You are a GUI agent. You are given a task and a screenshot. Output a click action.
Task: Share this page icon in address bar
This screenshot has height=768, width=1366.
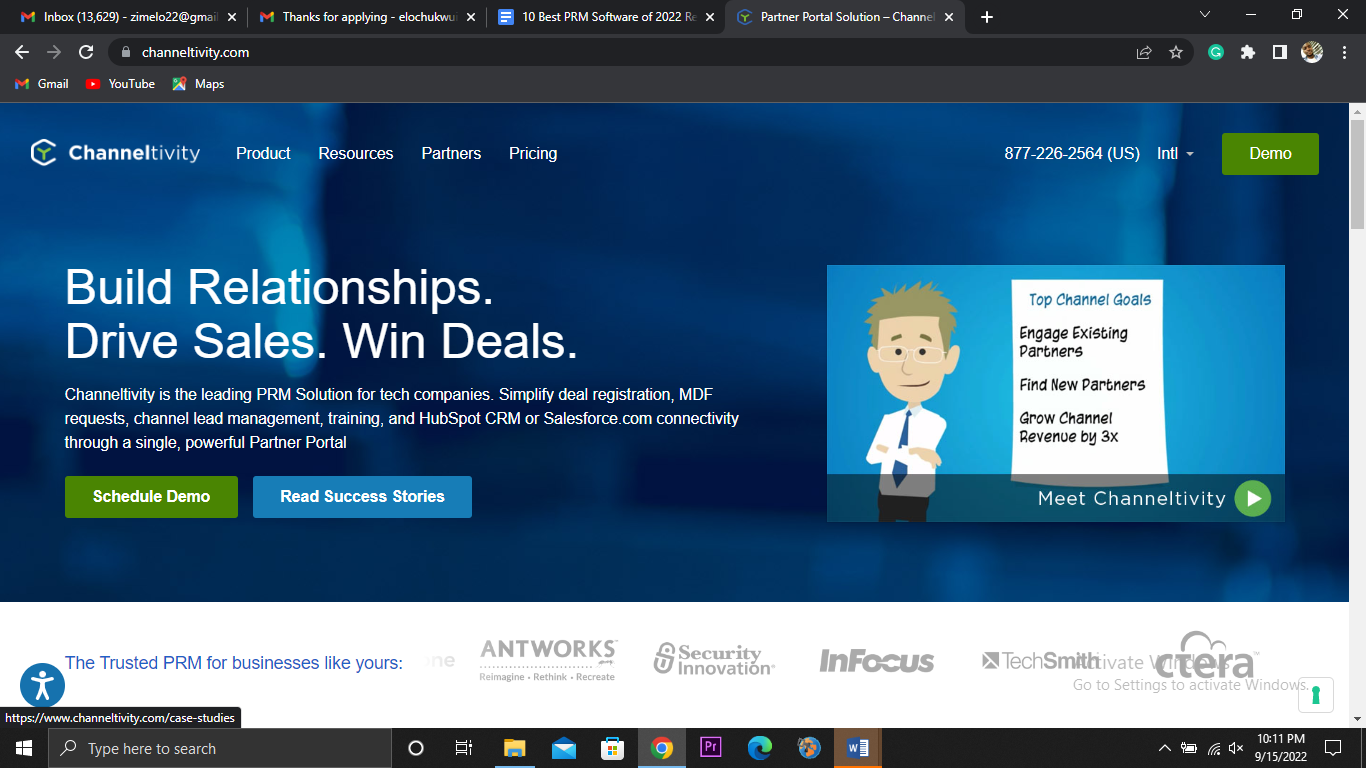coord(1144,52)
